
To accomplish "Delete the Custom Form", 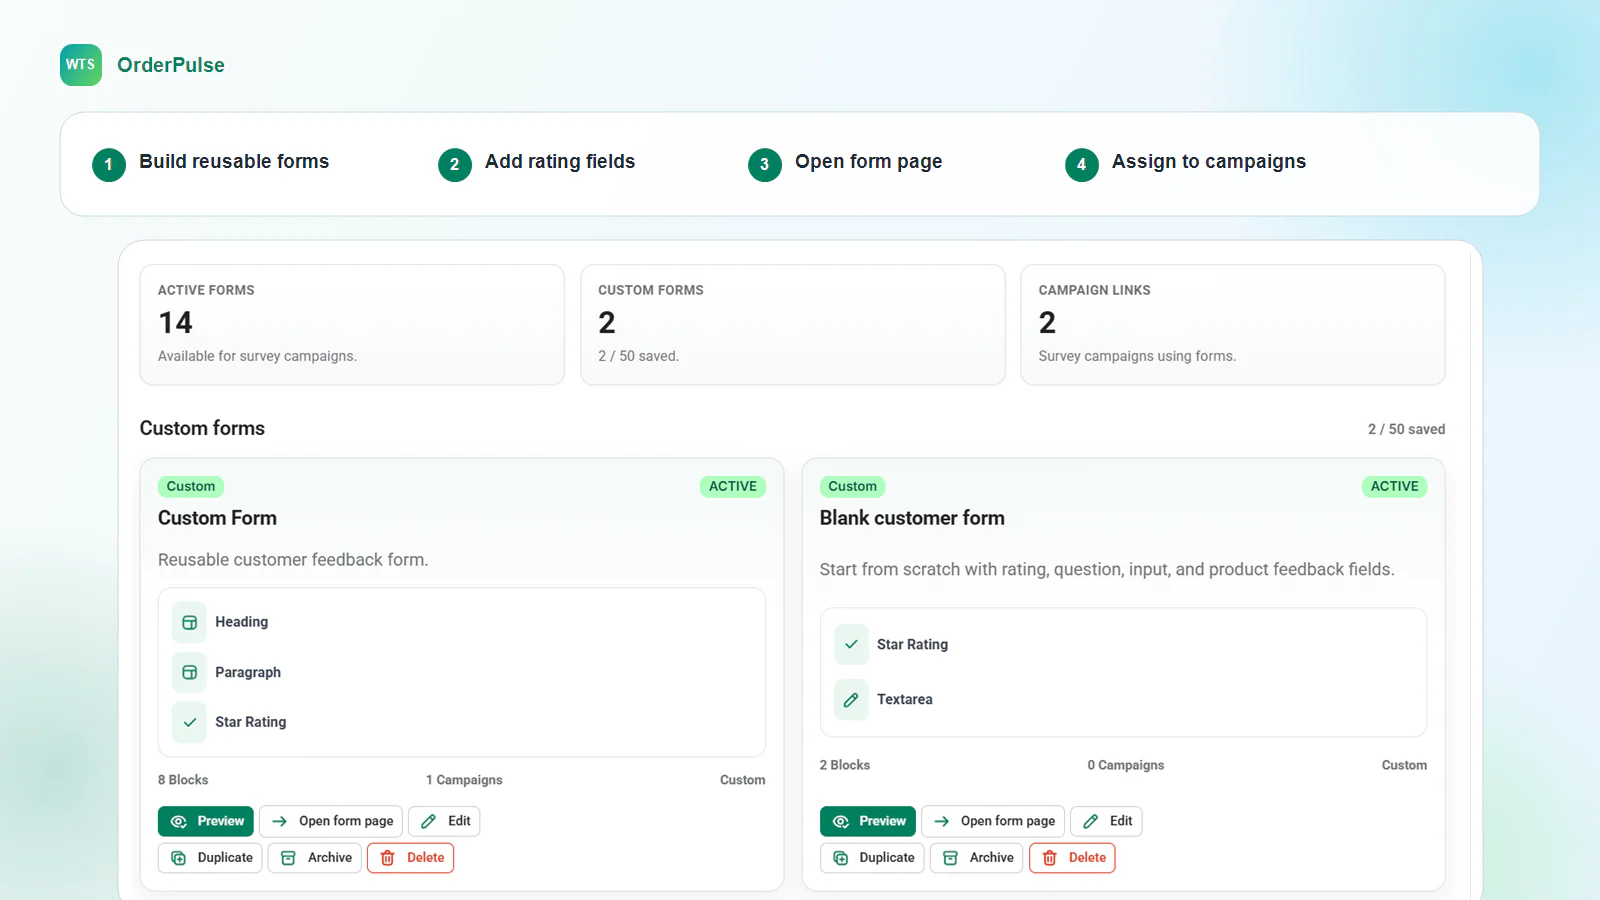I will click(411, 858).
